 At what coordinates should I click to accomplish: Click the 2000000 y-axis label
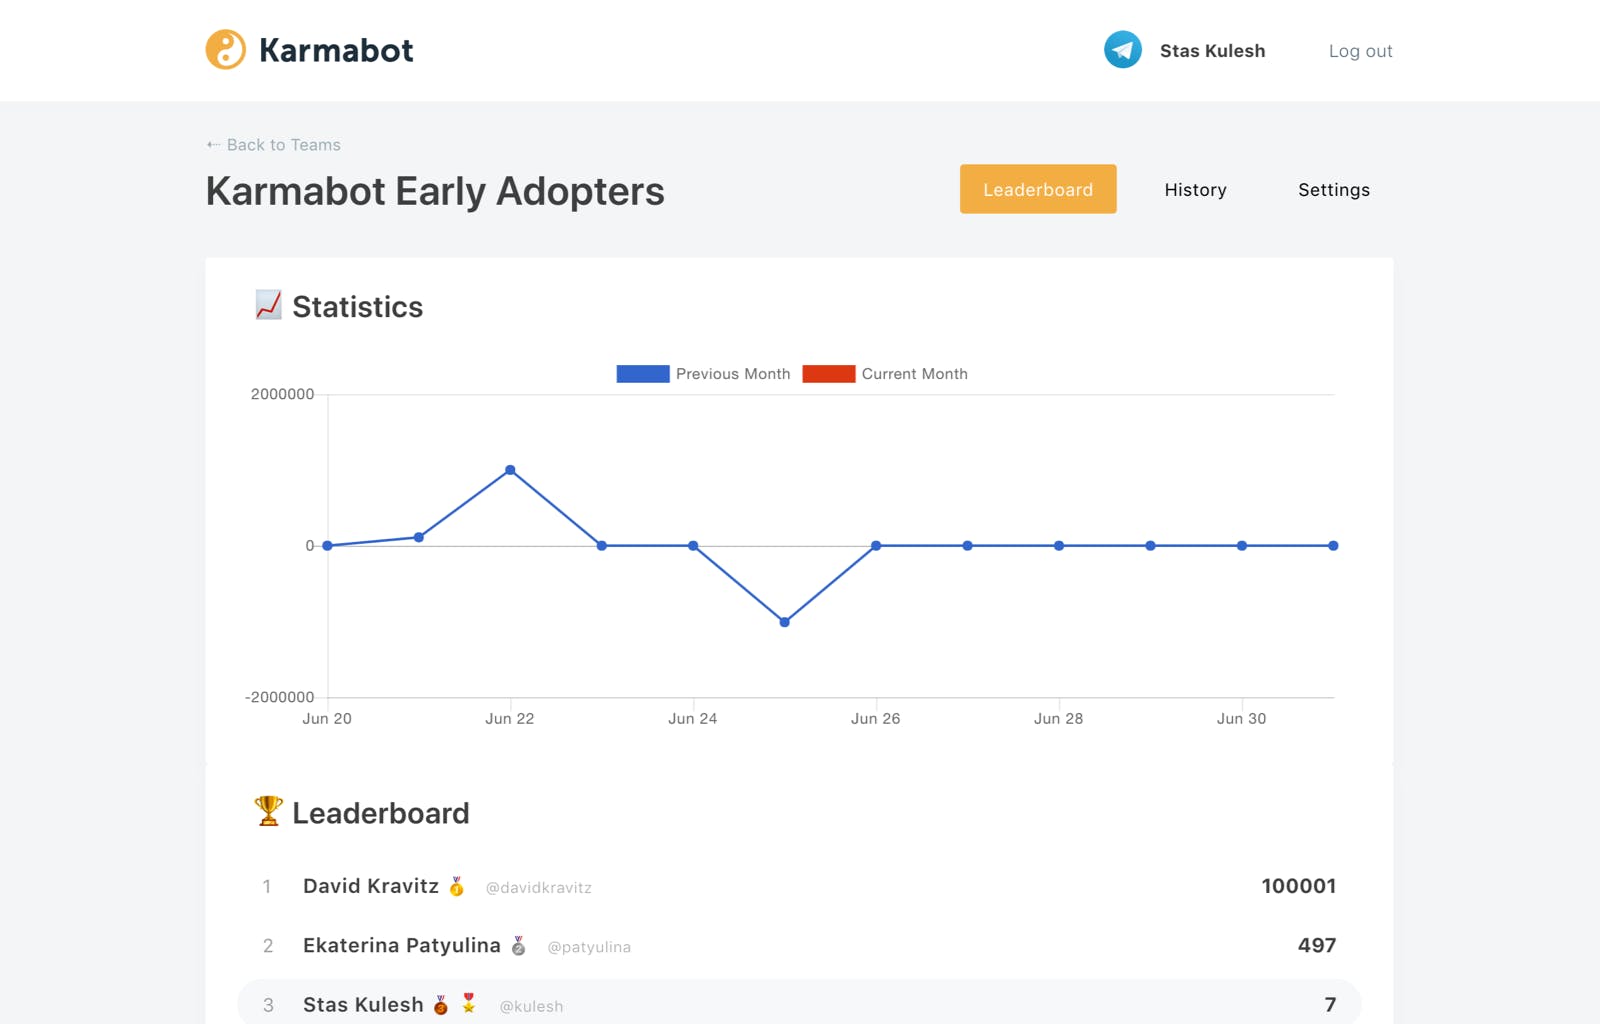(282, 394)
